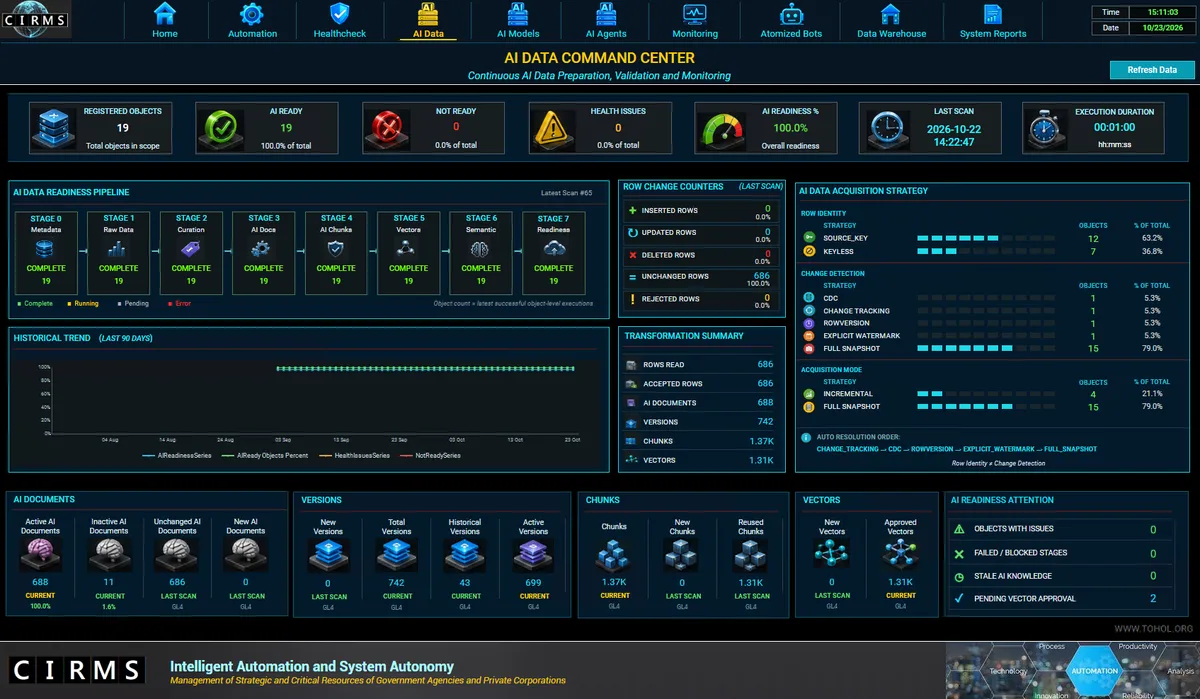
Task: Click the Not Ready red X icon
Action: click(x=386, y=128)
